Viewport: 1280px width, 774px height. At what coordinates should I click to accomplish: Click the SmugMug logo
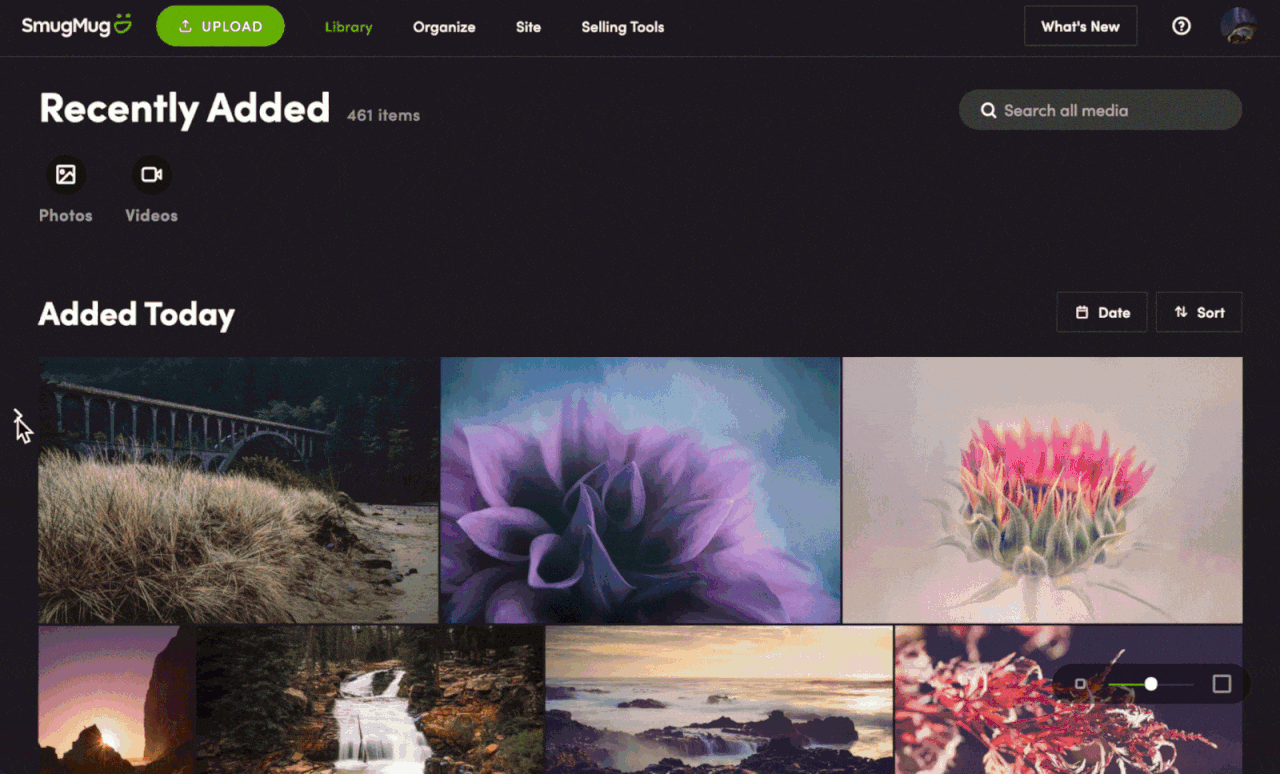tap(77, 25)
